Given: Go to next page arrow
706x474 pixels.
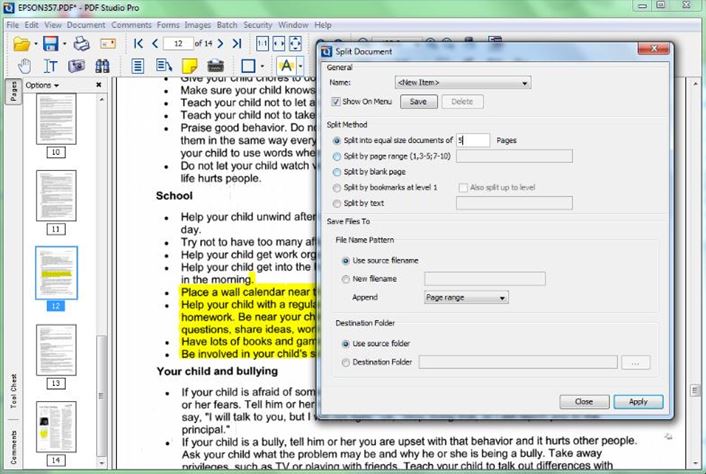Looking at the screenshot, I should (220, 43).
